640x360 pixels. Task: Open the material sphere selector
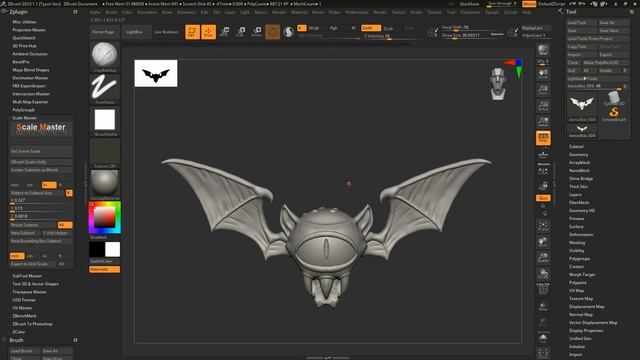(104, 185)
